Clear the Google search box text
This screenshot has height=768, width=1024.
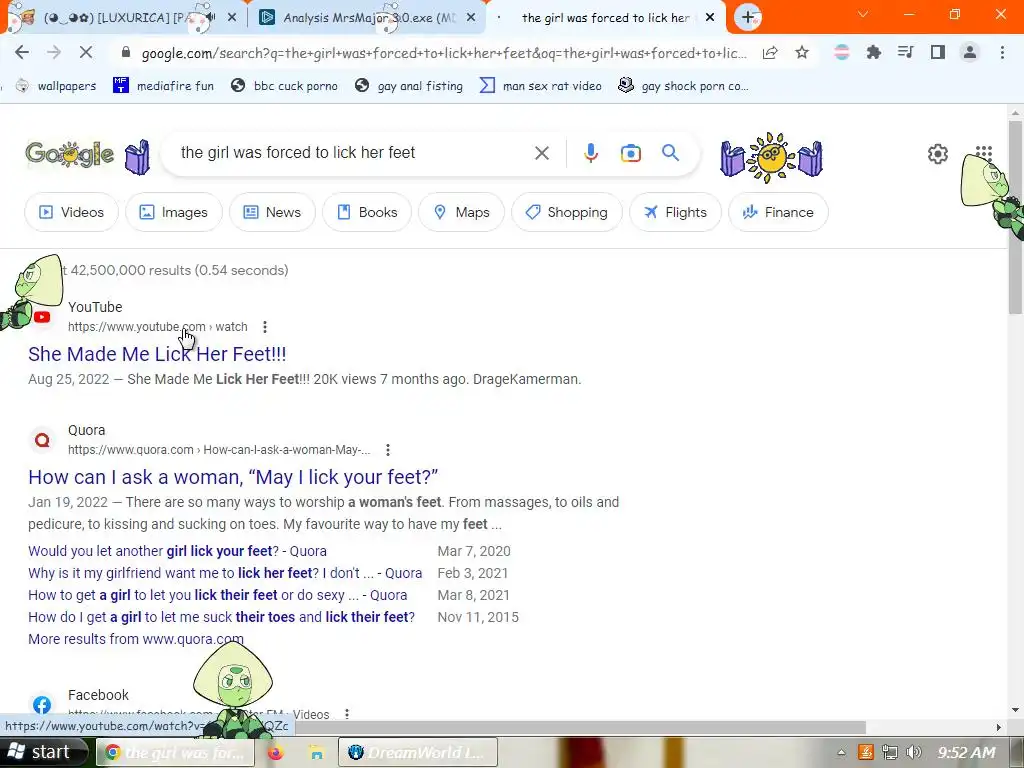click(541, 153)
